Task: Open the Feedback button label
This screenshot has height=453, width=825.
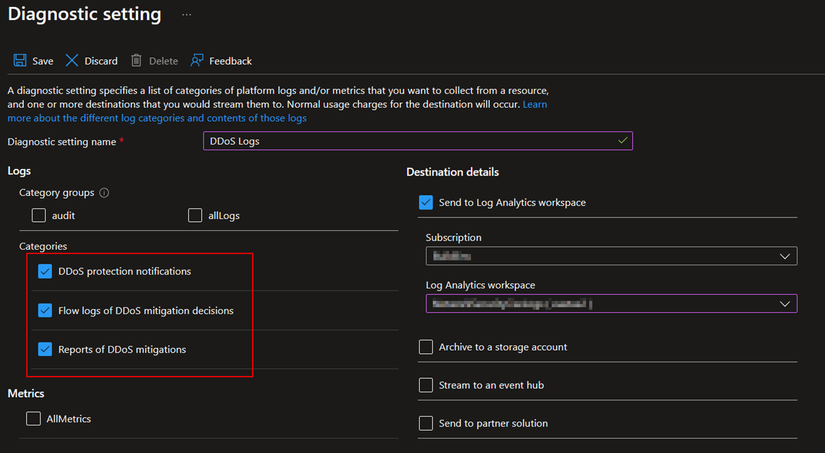Action: coord(230,61)
